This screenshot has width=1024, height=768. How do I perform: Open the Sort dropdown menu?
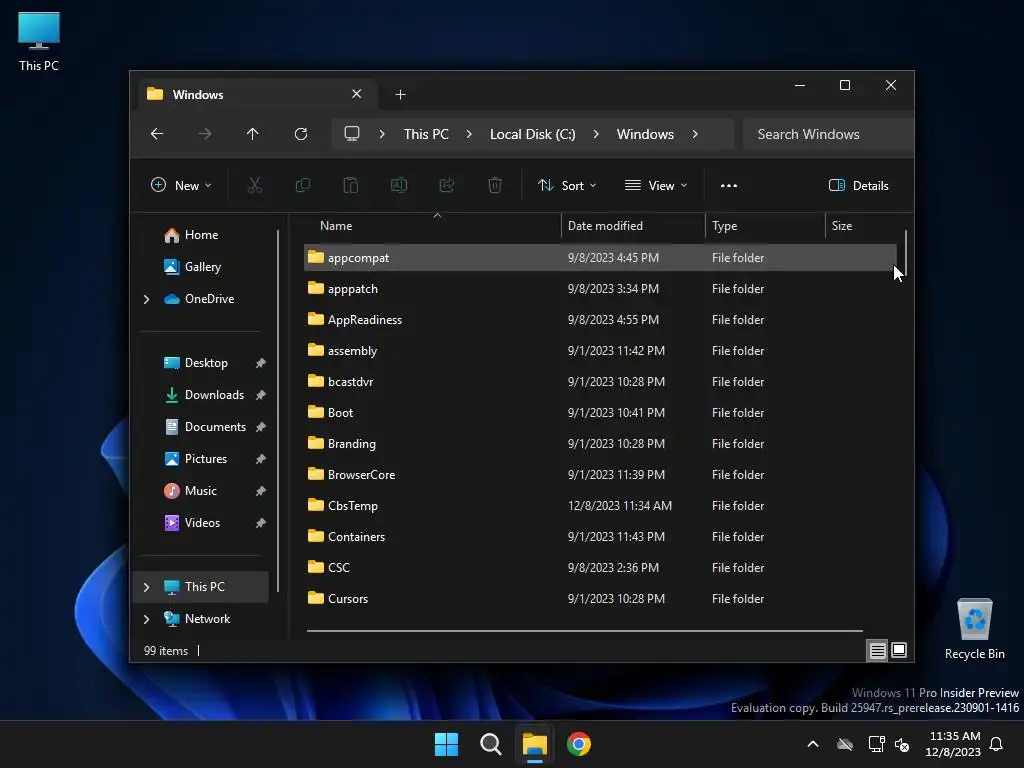pyautogui.click(x=567, y=185)
